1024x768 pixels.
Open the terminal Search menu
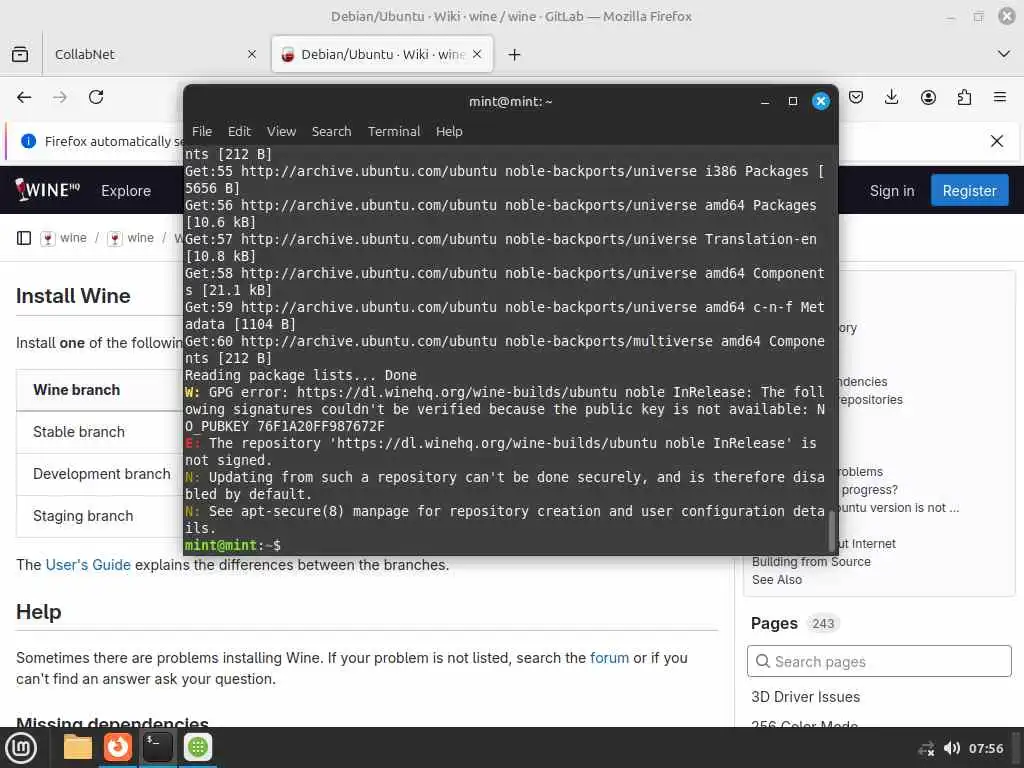pyautogui.click(x=331, y=131)
